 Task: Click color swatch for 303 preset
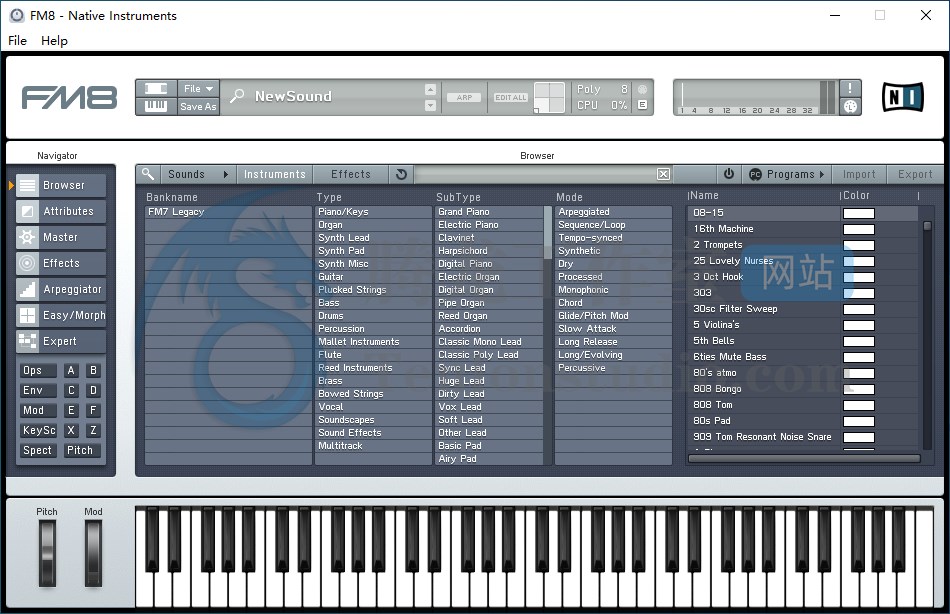click(x=859, y=293)
